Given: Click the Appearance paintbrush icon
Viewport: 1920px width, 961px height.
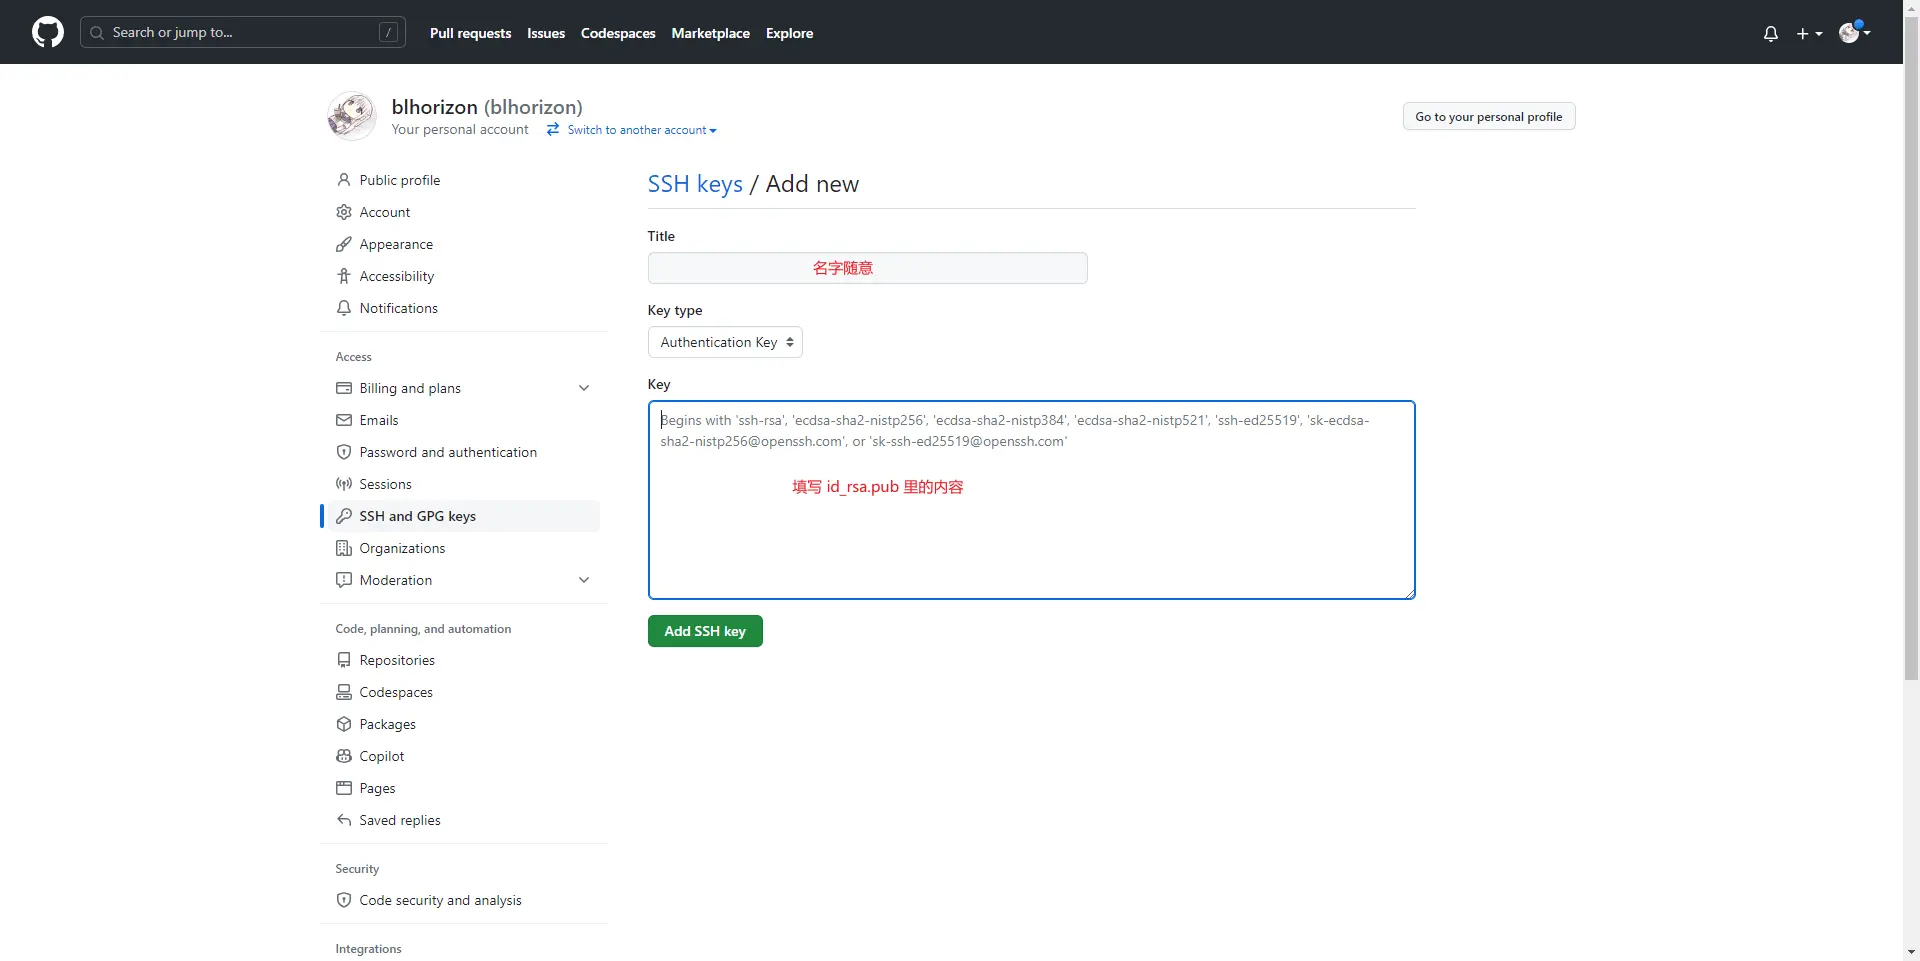Looking at the screenshot, I should [x=344, y=244].
